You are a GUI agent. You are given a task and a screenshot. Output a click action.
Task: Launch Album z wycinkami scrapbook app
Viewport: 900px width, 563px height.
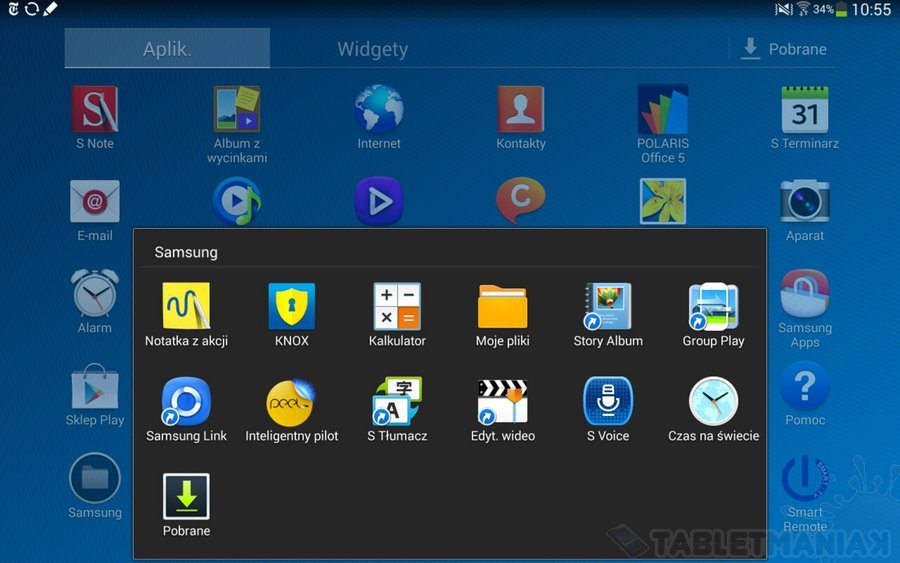pyautogui.click(x=237, y=109)
